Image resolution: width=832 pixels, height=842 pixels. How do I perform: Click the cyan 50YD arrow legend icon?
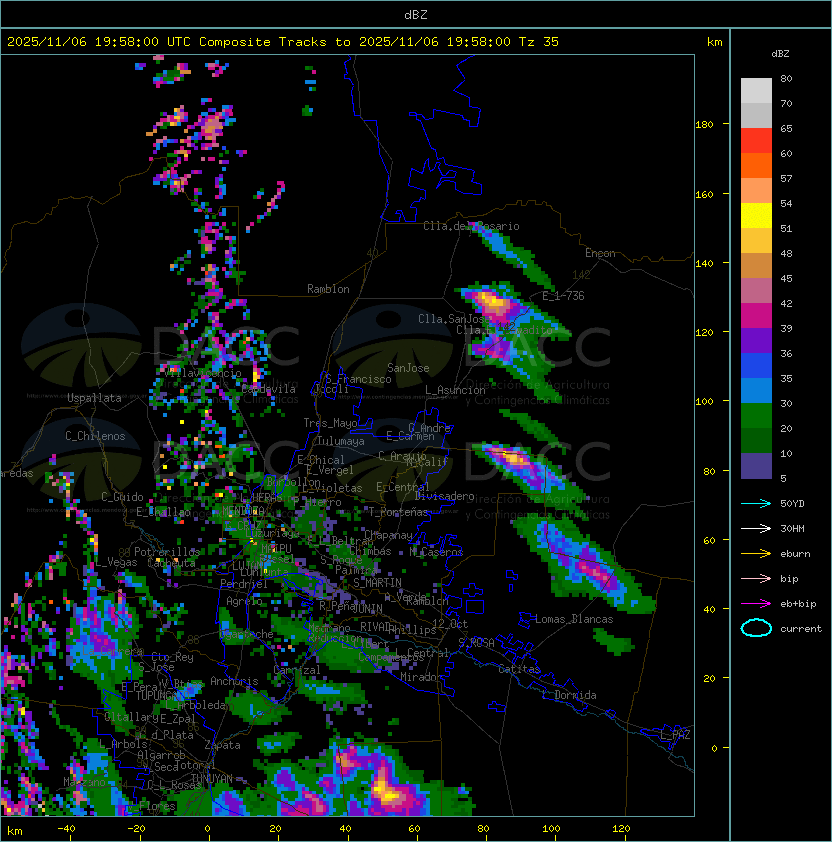756,503
